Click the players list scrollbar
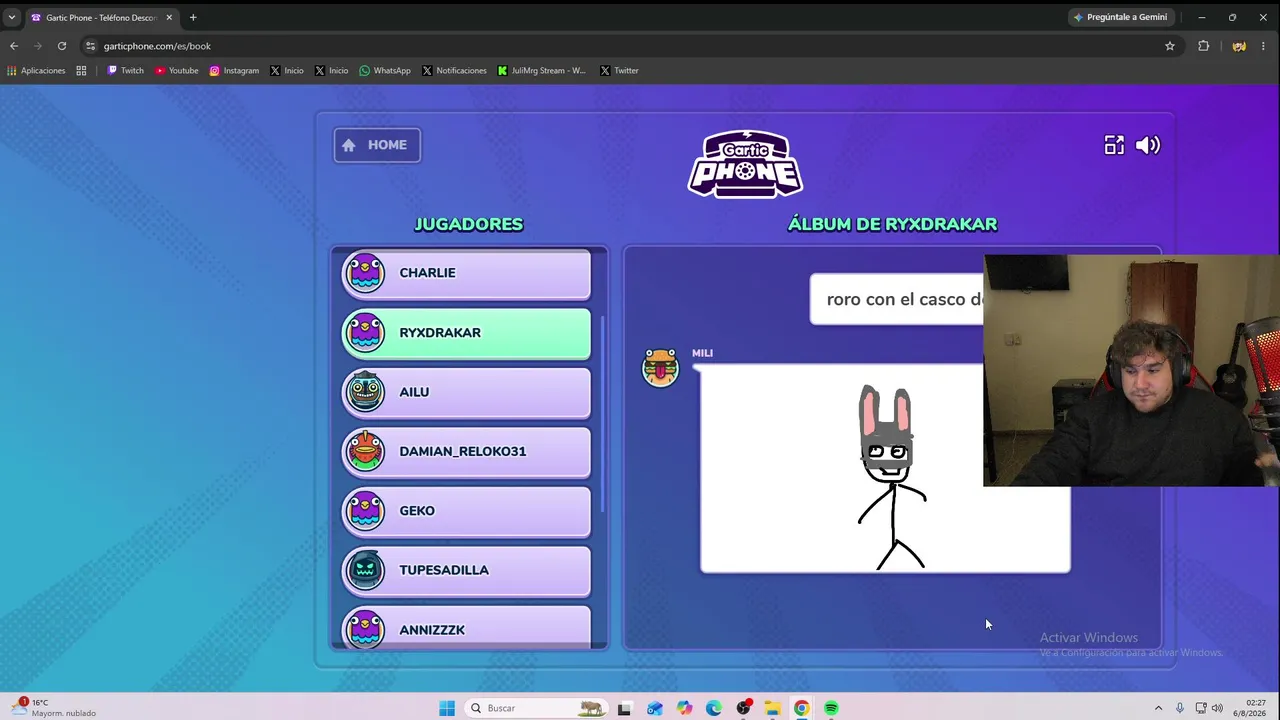 (603, 413)
